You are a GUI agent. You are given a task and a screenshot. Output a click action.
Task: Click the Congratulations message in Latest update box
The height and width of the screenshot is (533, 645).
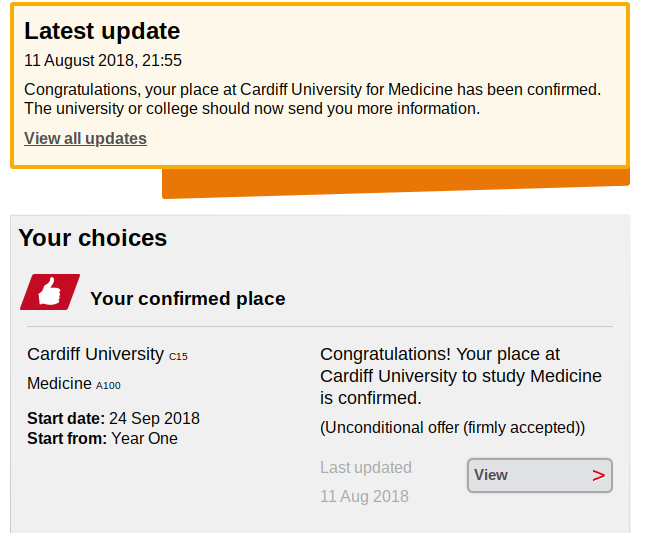click(313, 99)
